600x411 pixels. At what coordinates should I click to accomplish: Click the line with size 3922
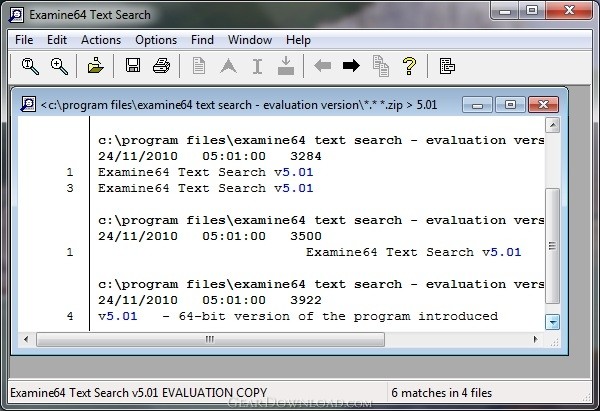coord(210,300)
